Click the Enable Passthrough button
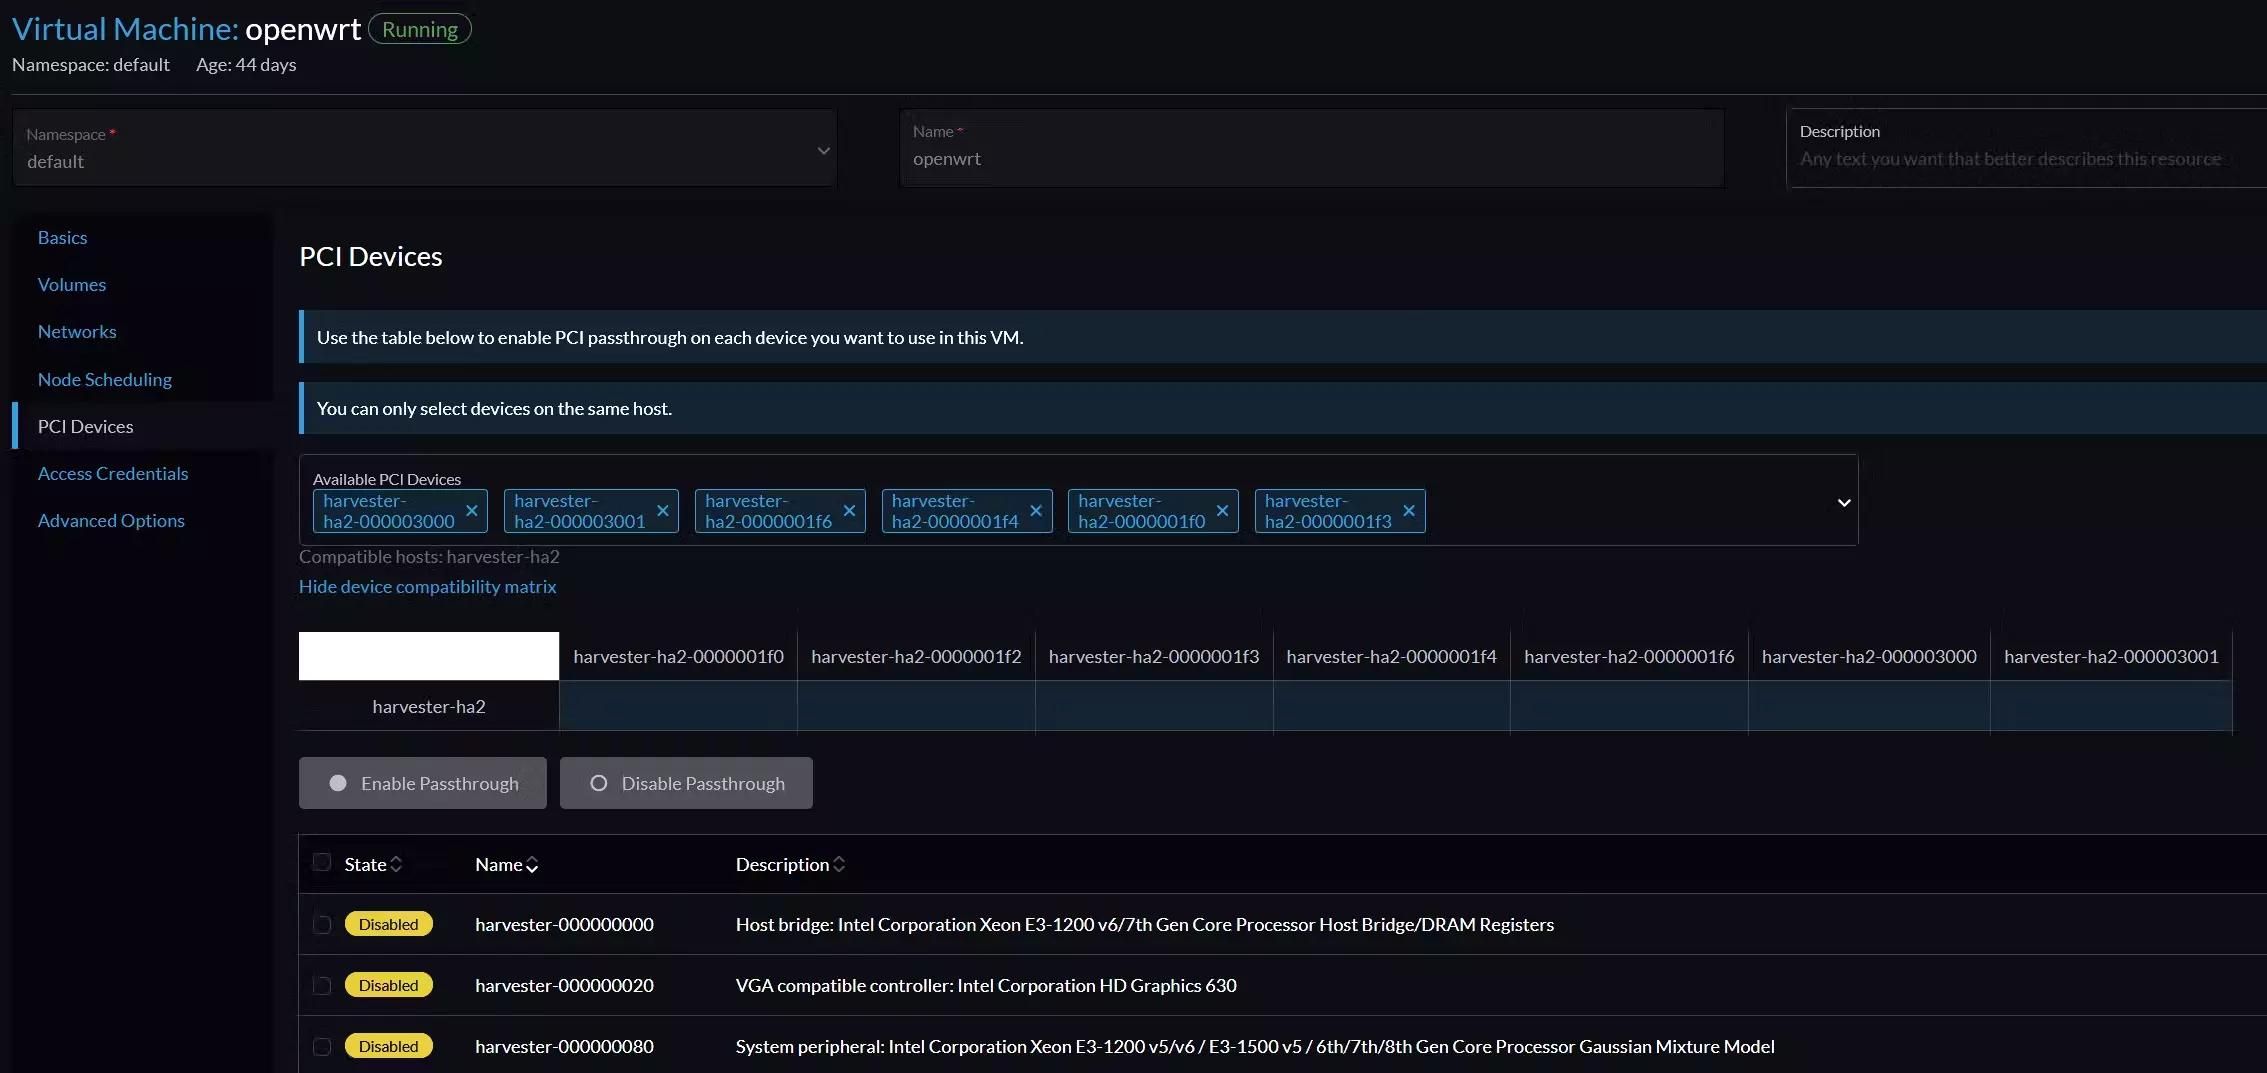 pos(422,783)
